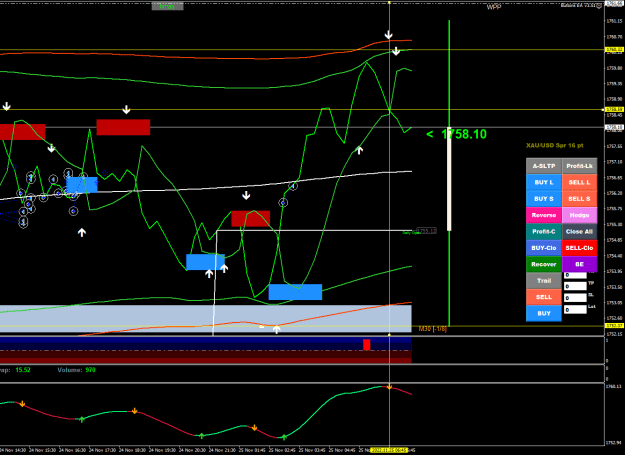Close all trades with Close All
The width and height of the screenshot is (625, 455).
click(x=580, y=231)
